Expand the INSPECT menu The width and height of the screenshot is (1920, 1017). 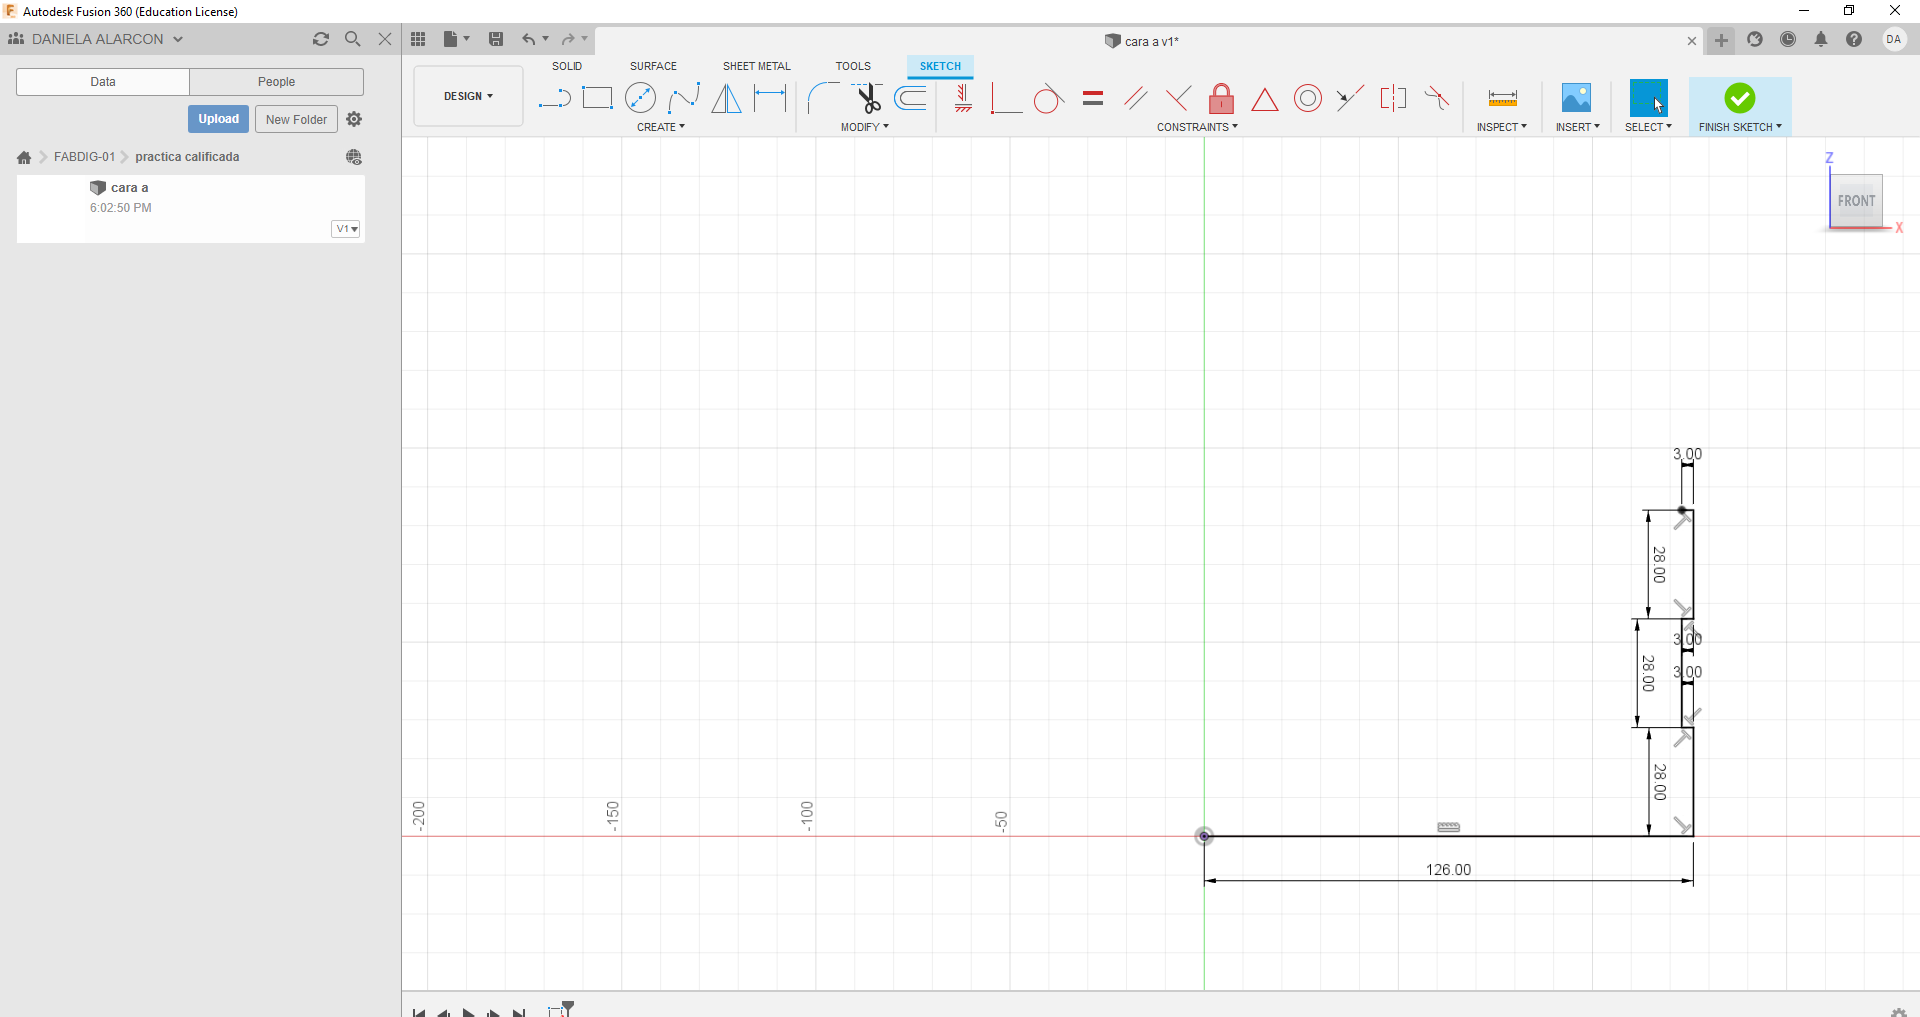tap(1502, 127)
